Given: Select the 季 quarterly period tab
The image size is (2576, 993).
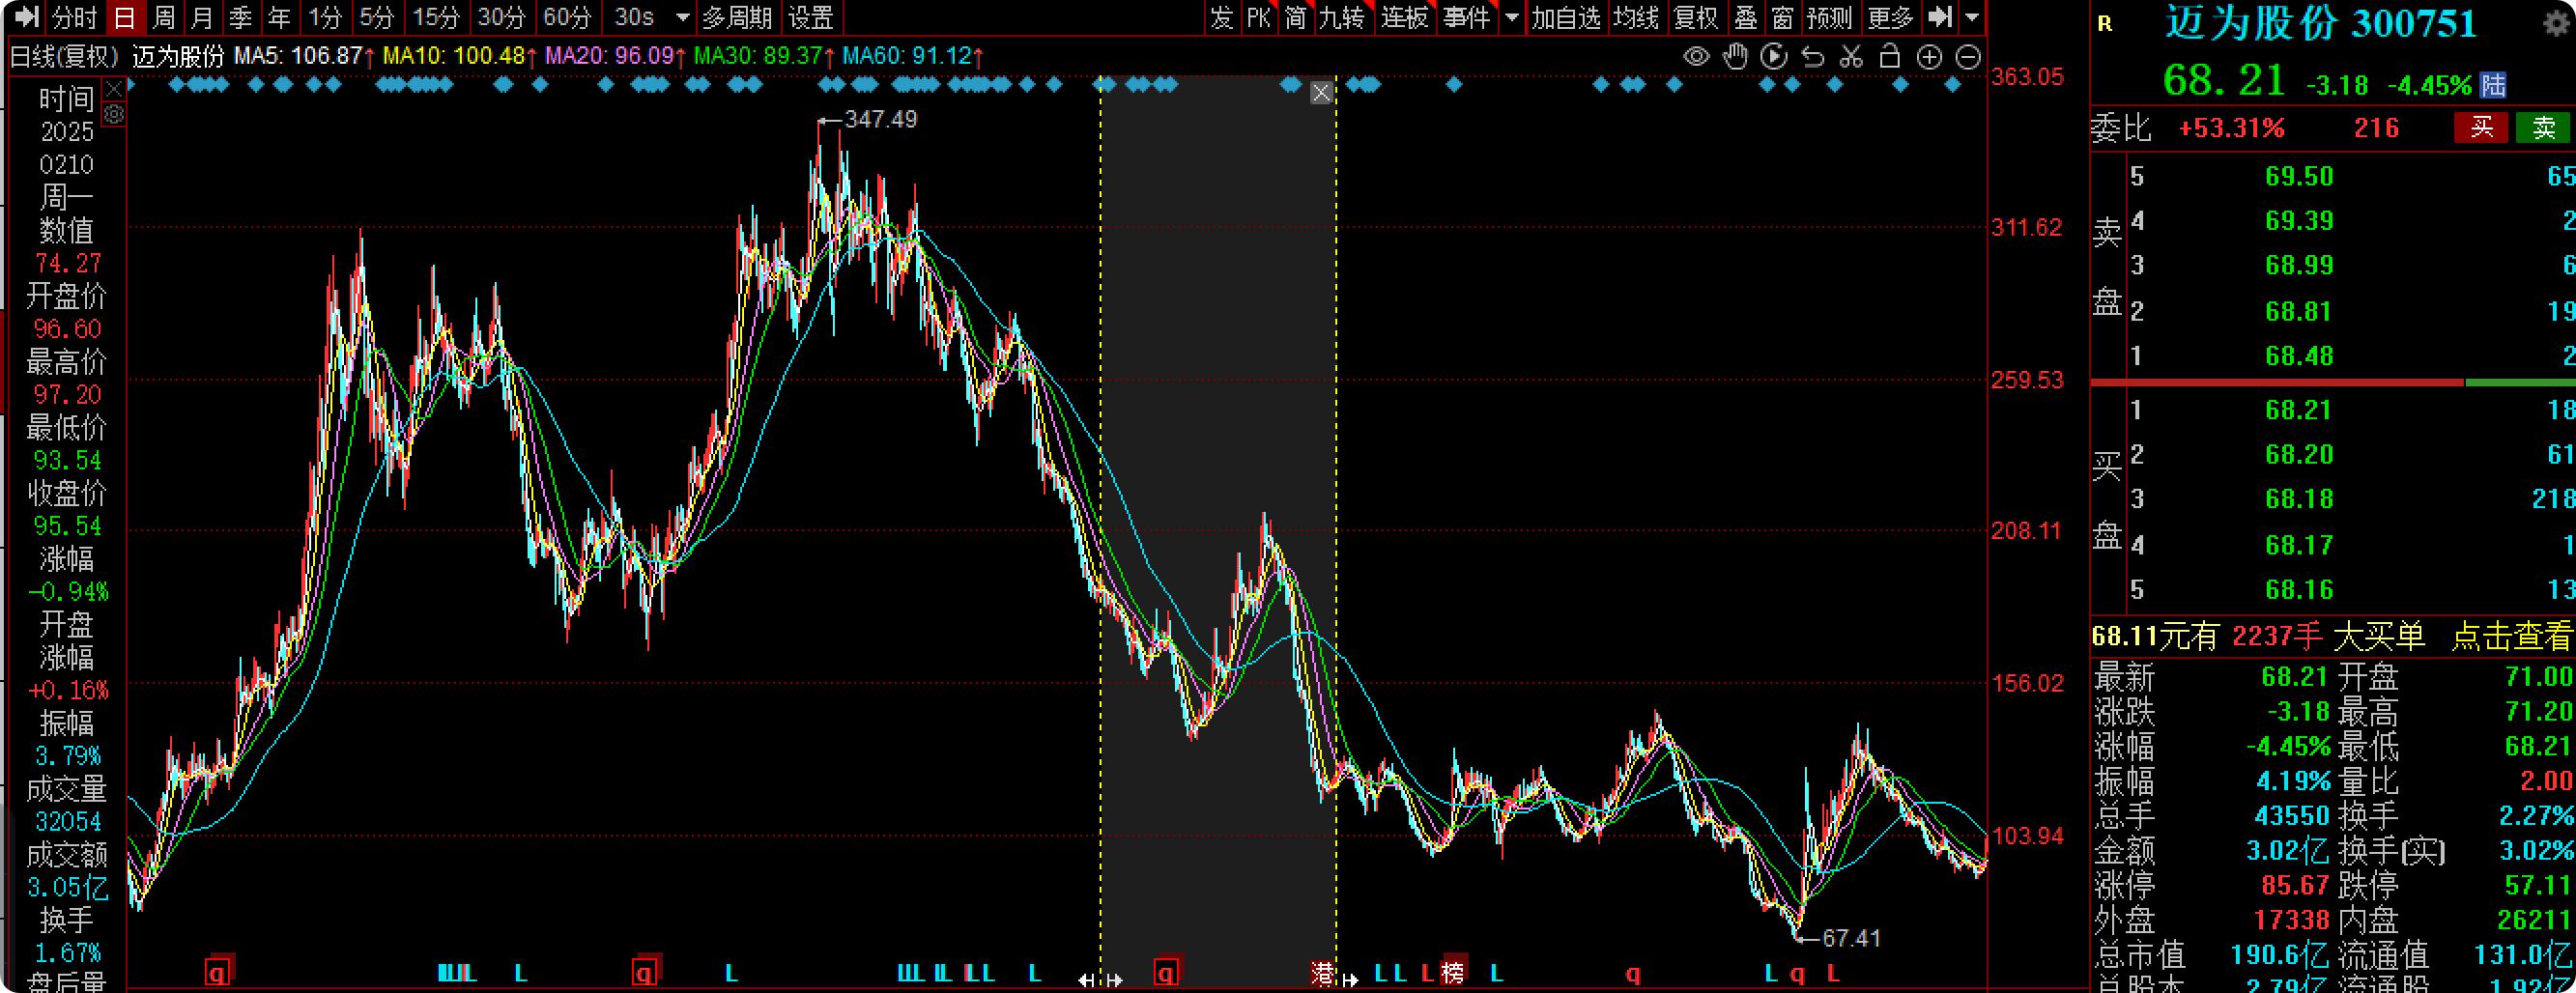Looking at the screenshot, I should [240, 17].
